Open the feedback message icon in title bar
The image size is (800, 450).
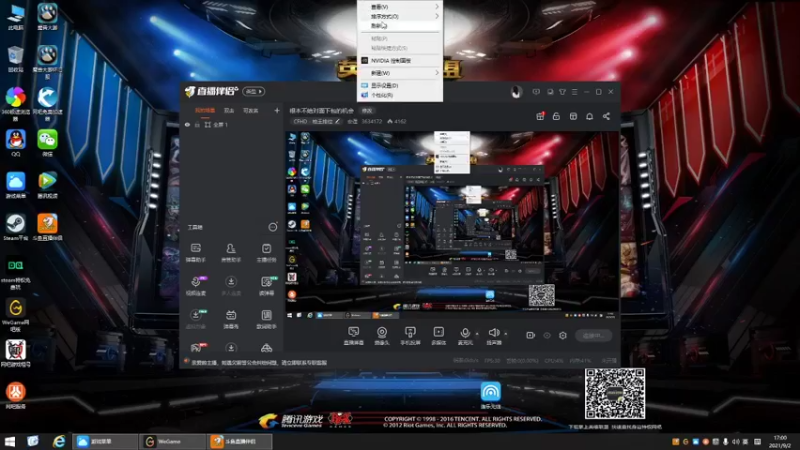pos(536,92)
